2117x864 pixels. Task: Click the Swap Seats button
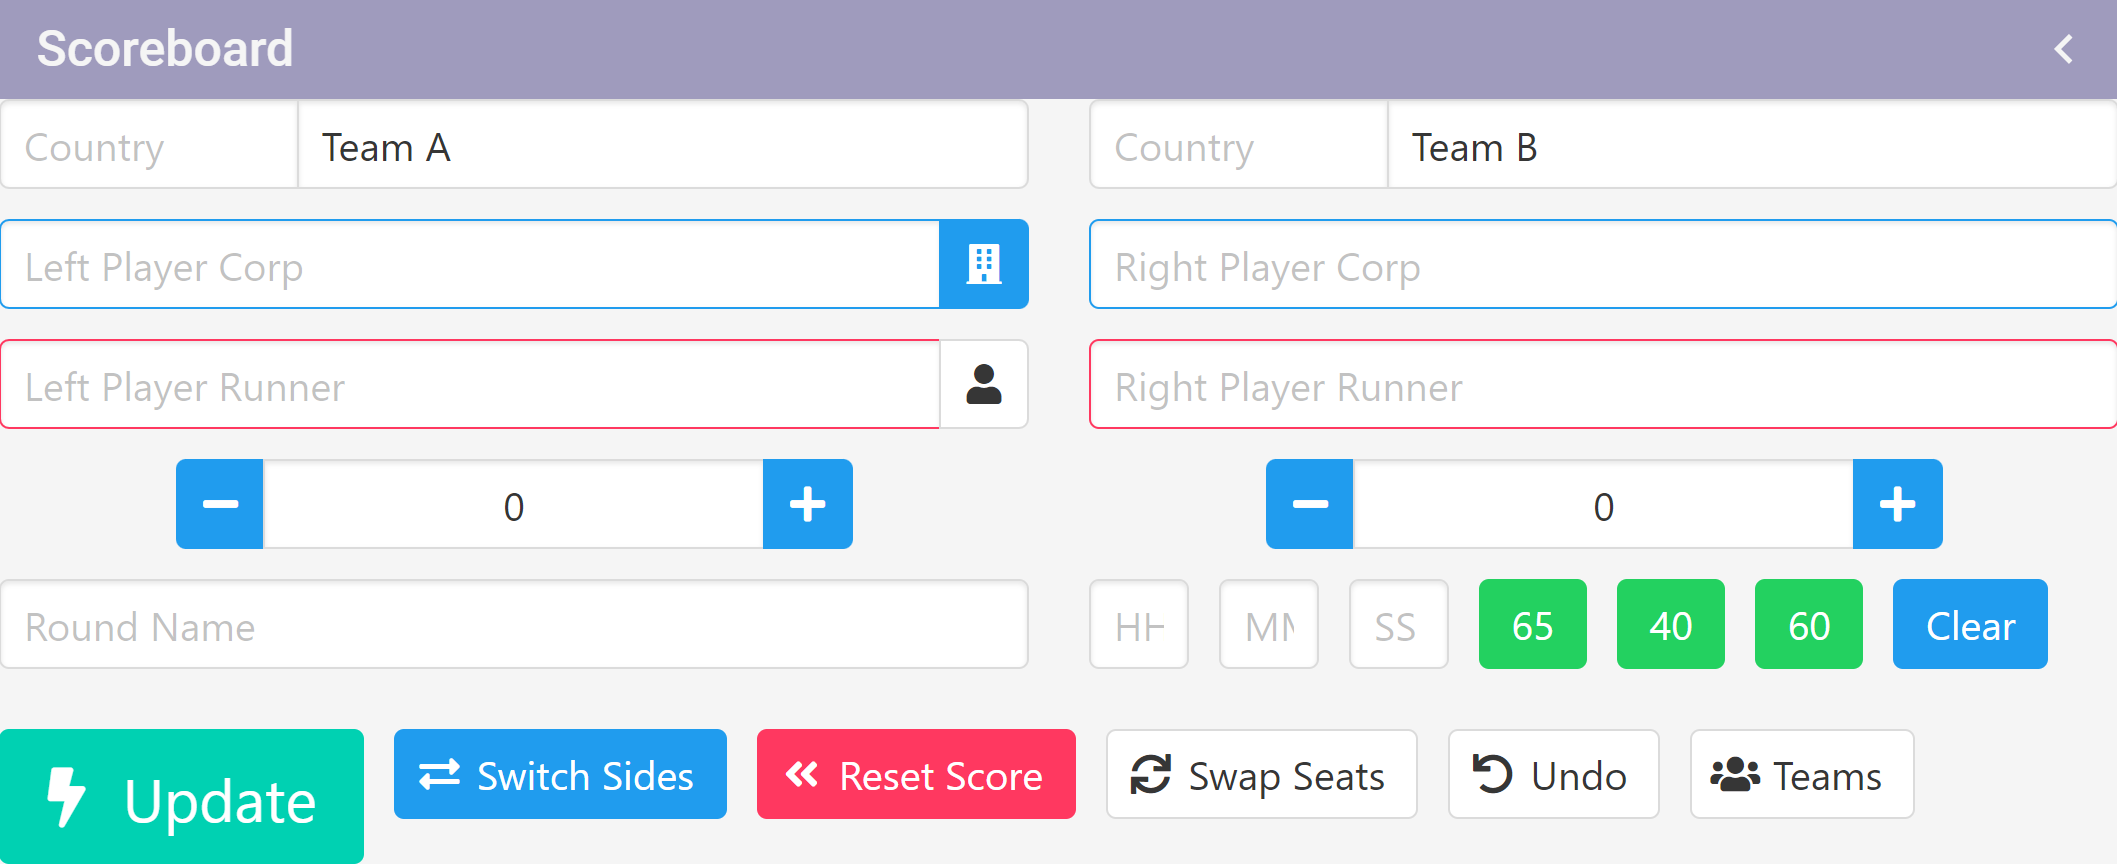click(1261, 775)
